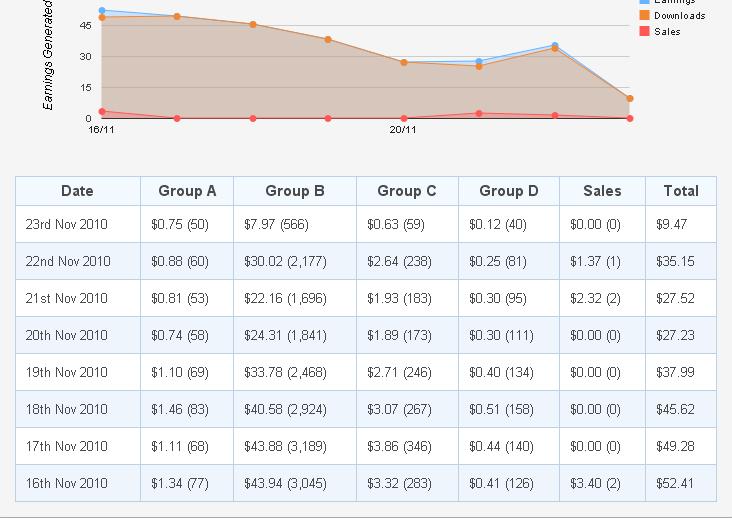Viewport: 732px width, 522px height.
Task: Click the Downloads legend label
Action: click(x=680, y=16)
